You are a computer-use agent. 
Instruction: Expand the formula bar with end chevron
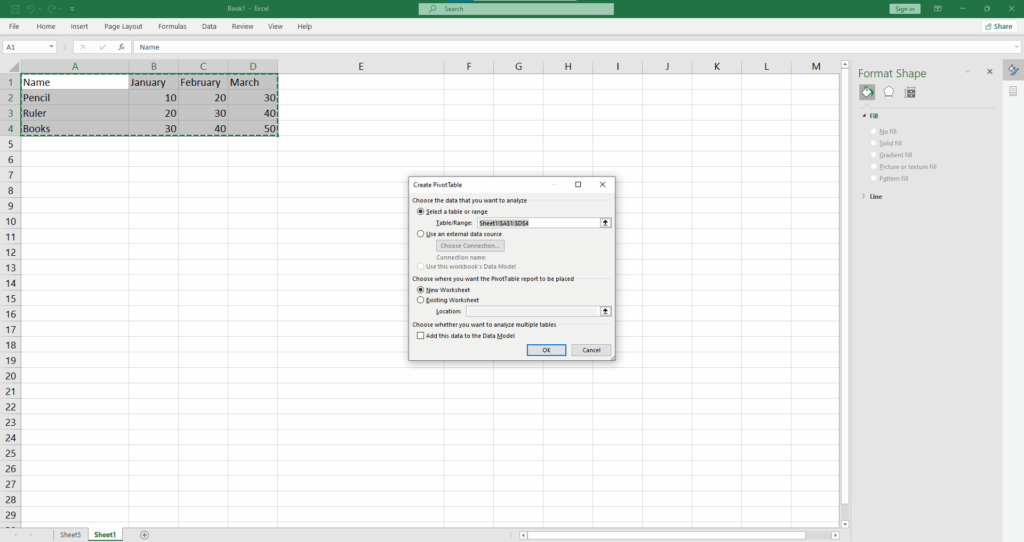[1017, 47]
